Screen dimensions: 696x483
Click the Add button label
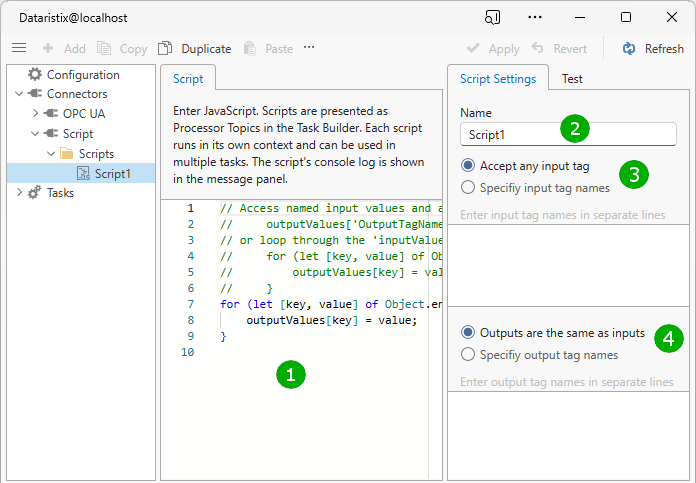[x=75, y=48]
